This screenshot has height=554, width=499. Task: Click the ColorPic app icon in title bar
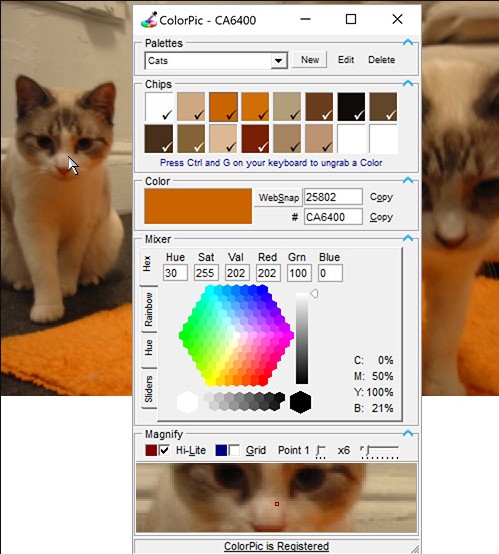[x=149, y=20]
